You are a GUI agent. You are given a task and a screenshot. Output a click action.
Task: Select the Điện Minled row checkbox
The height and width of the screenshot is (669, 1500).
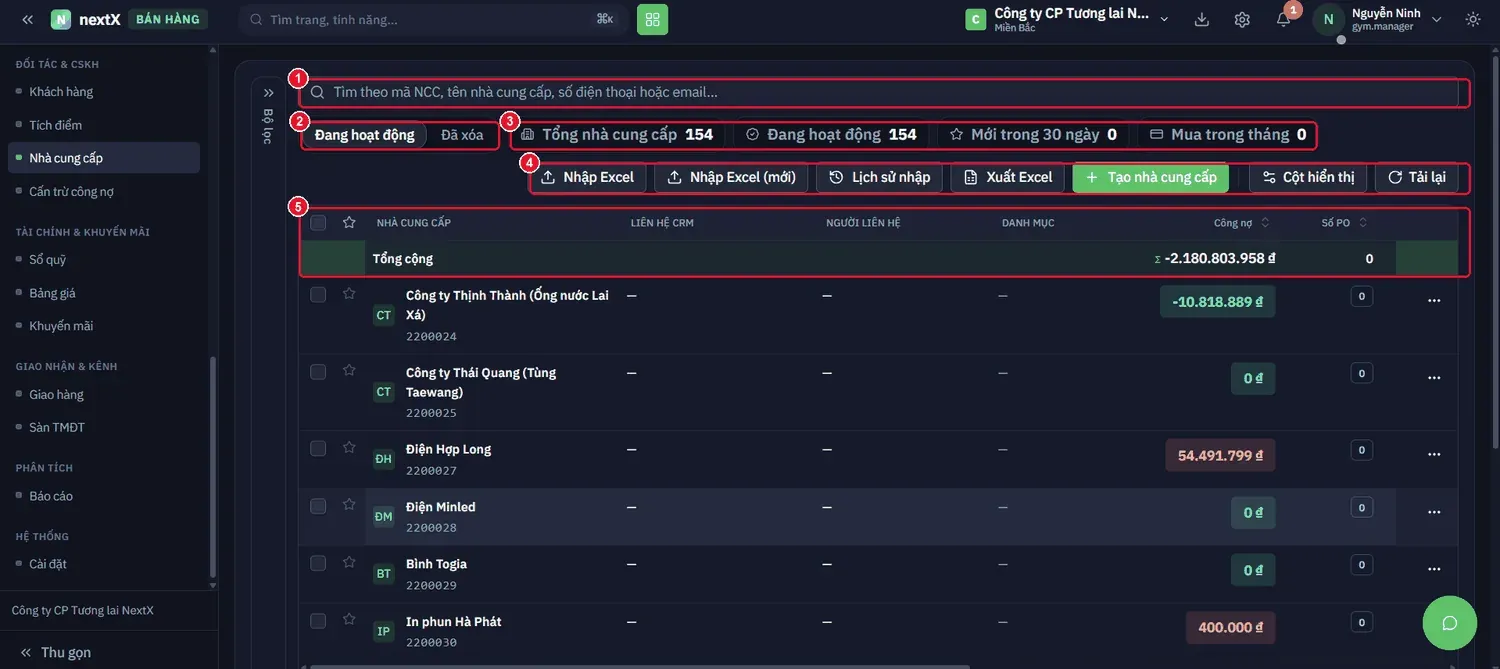click(x=318, y=506)
